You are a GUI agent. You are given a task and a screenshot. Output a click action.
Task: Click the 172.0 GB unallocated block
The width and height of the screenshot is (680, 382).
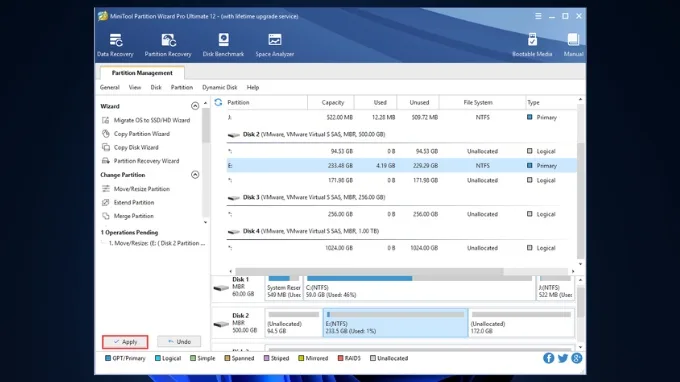click(521, 323)
